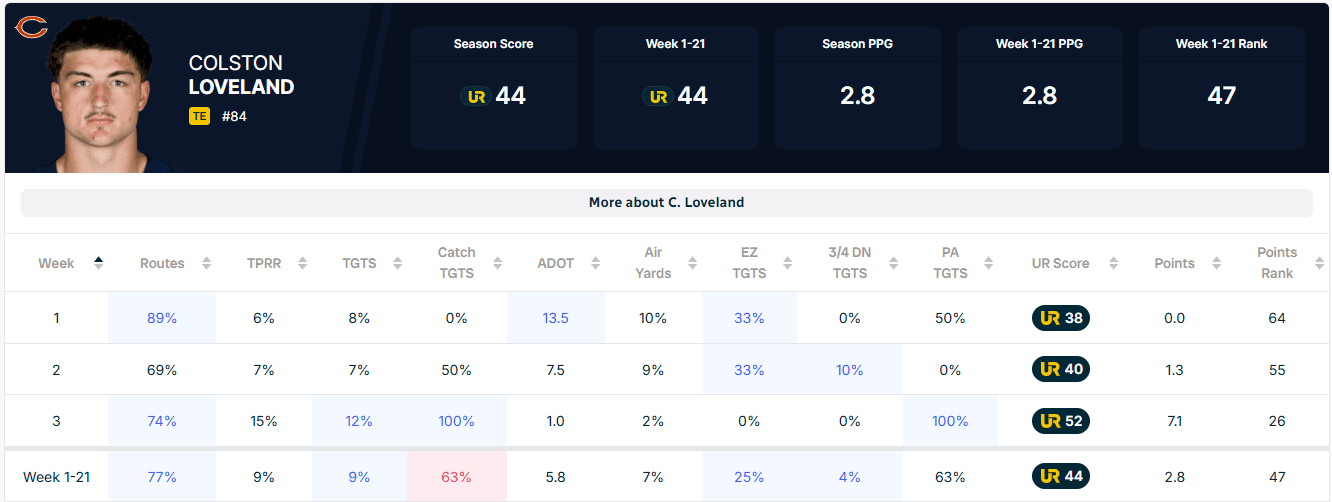Click the UR 38 score badge for week 1
The width and height of the screenshot is (1332, 502).
point(1061,318)
